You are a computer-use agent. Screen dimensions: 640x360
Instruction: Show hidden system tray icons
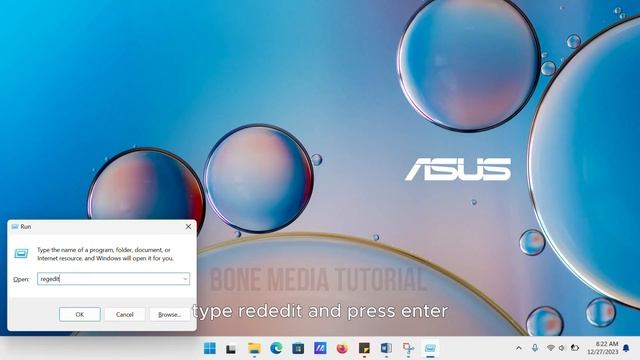[519, 348]
